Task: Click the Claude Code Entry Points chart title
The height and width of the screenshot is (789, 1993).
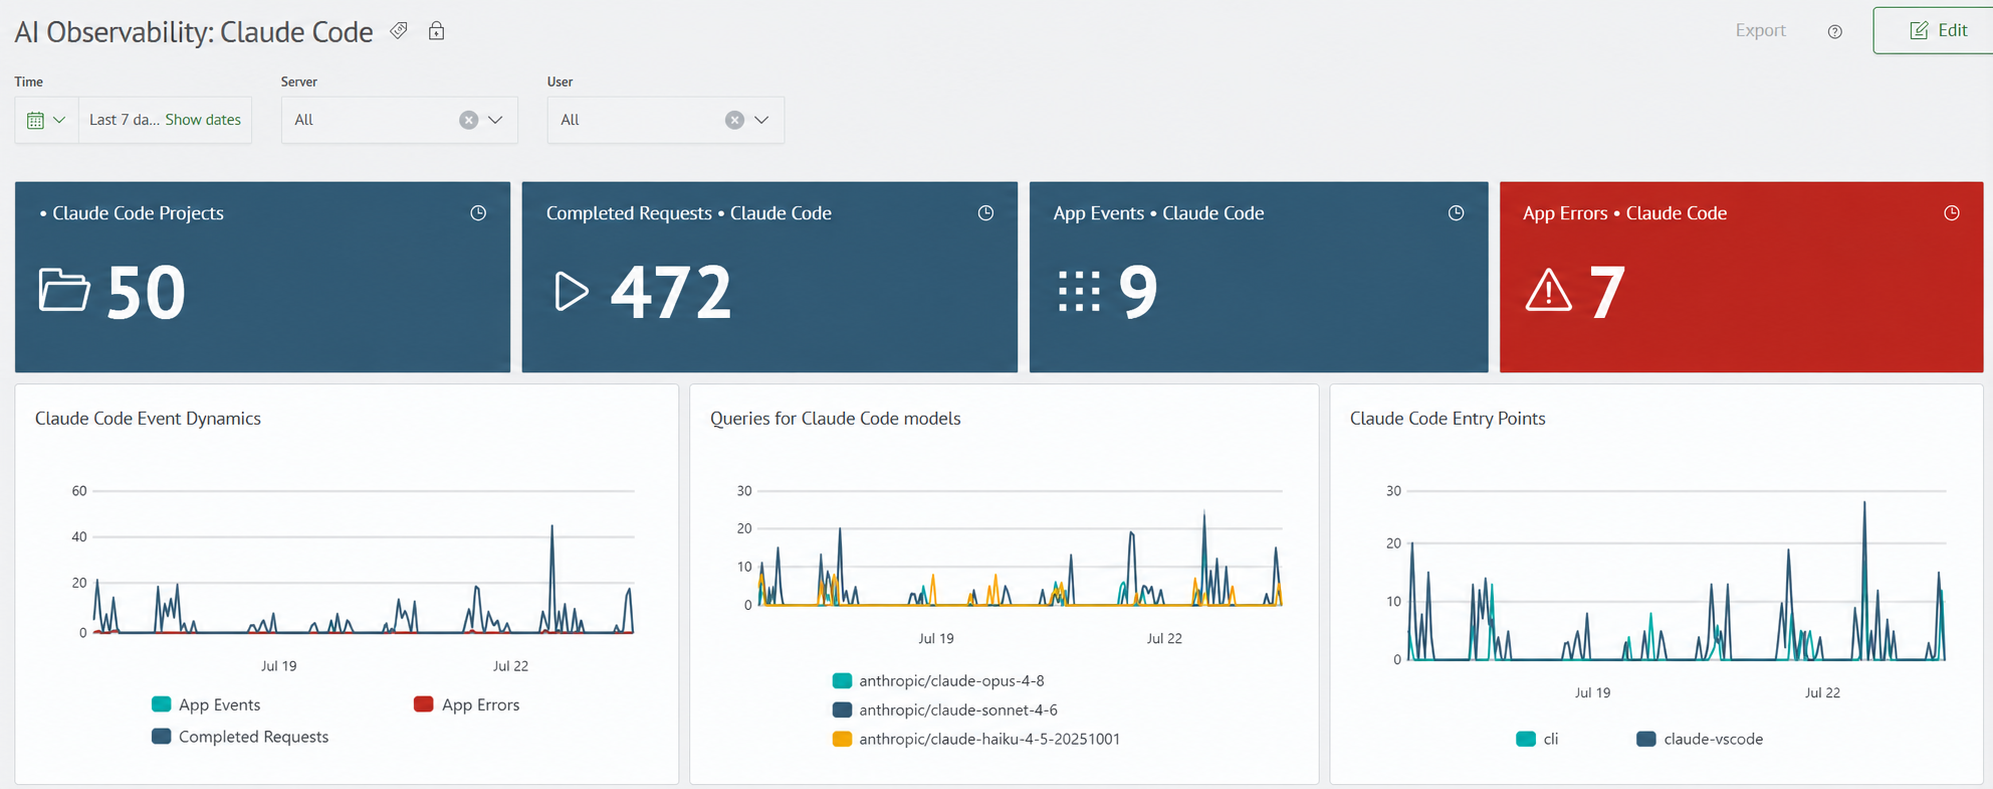Action: tap(1447, 418)
